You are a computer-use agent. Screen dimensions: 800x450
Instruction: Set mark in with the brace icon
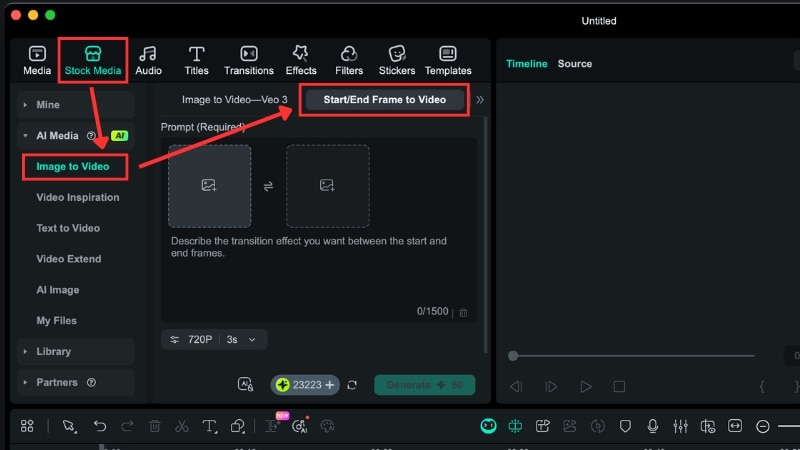pos(762,386)
